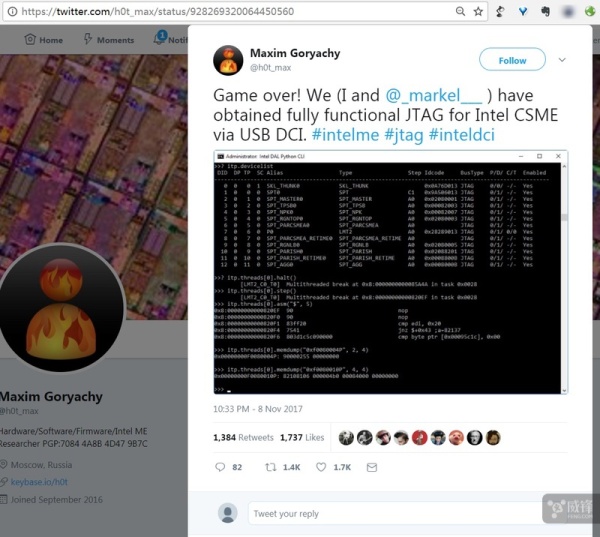Click the Evernote elephant extension icon
The width and height of the screenshot is (600, 537).
(546, 11)
